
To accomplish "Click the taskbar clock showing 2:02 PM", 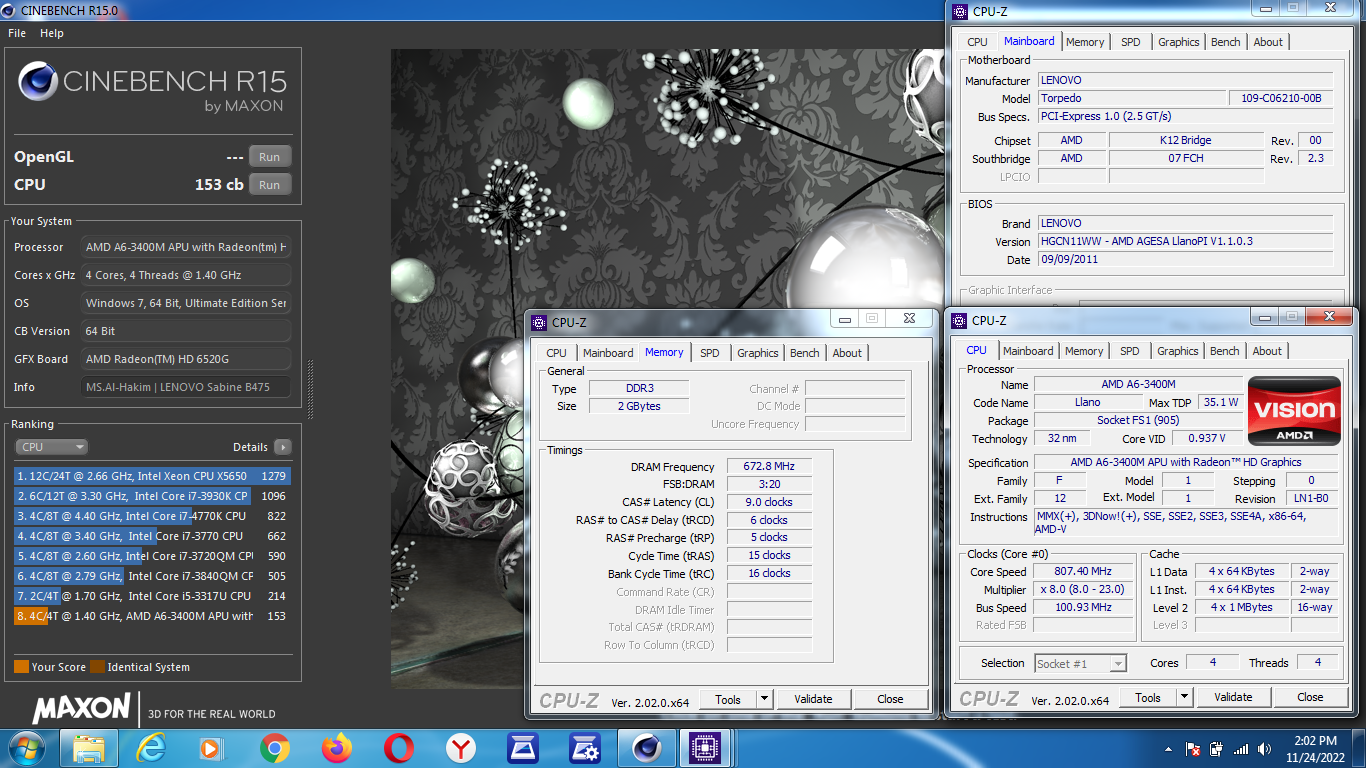I will pyautogui.click(x=1314, y=749).
